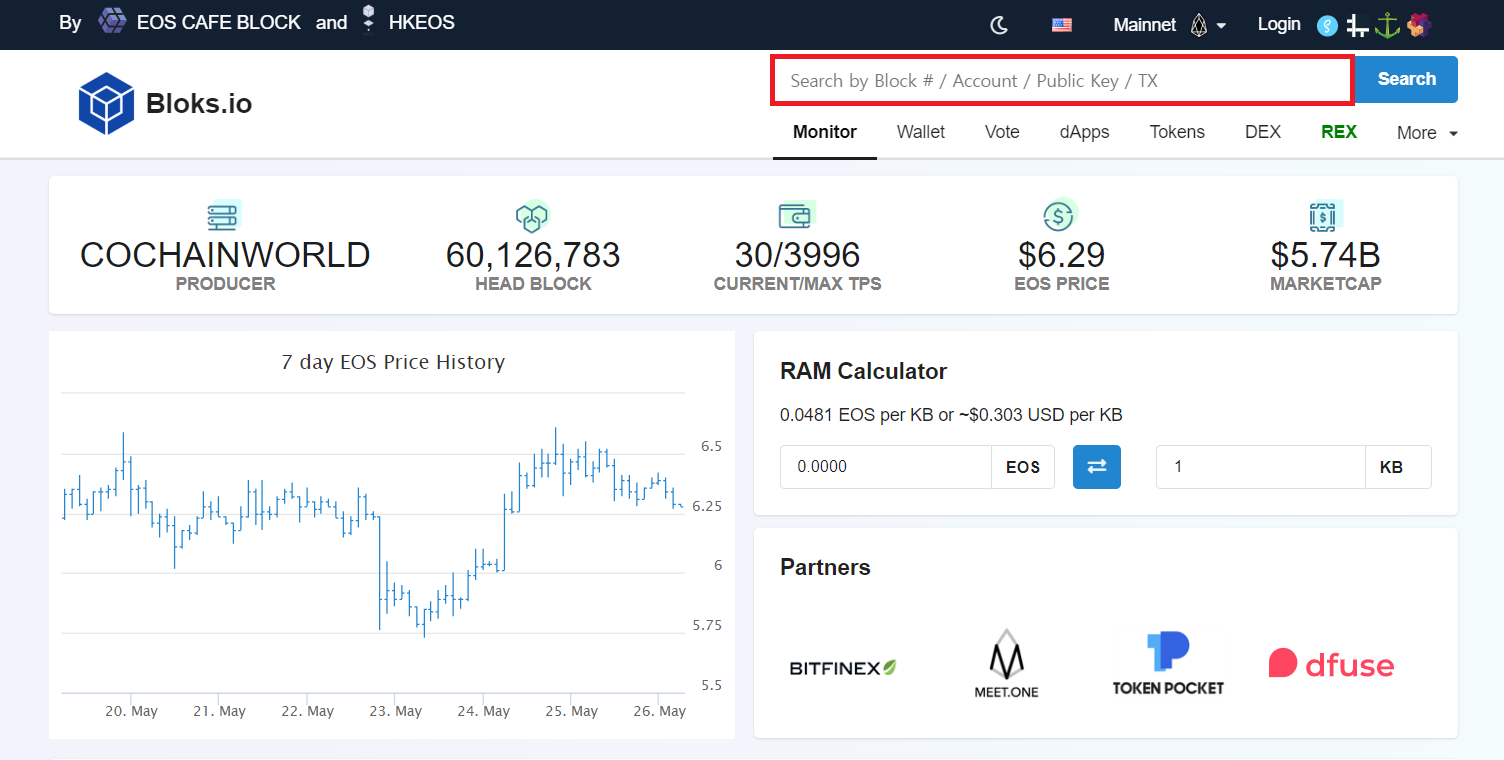Open the green REX tab
Viewport: 1504px width, 760px height.
coord(1339,132)
